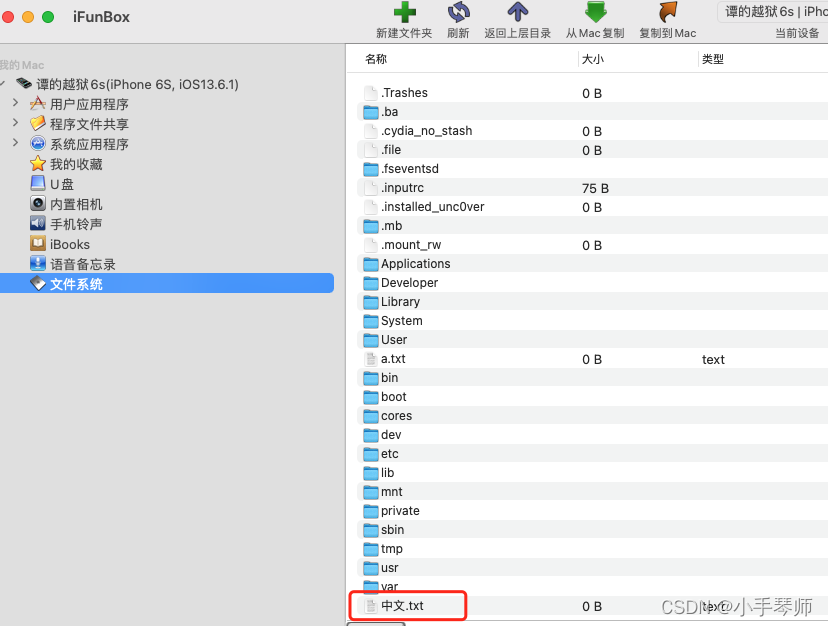828x626 pixels.
Task: Click the 程序文件共享 folder icon
Action: [37, 123]
